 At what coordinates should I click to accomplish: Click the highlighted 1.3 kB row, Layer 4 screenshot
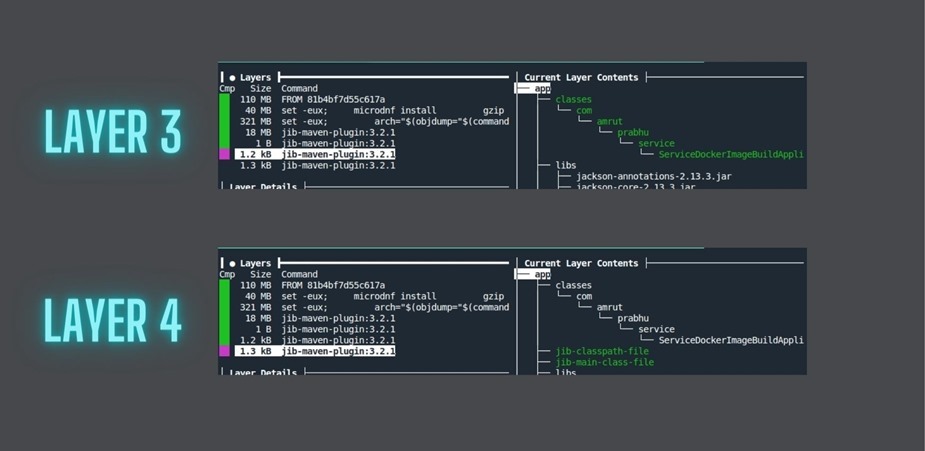click(315, 351)
